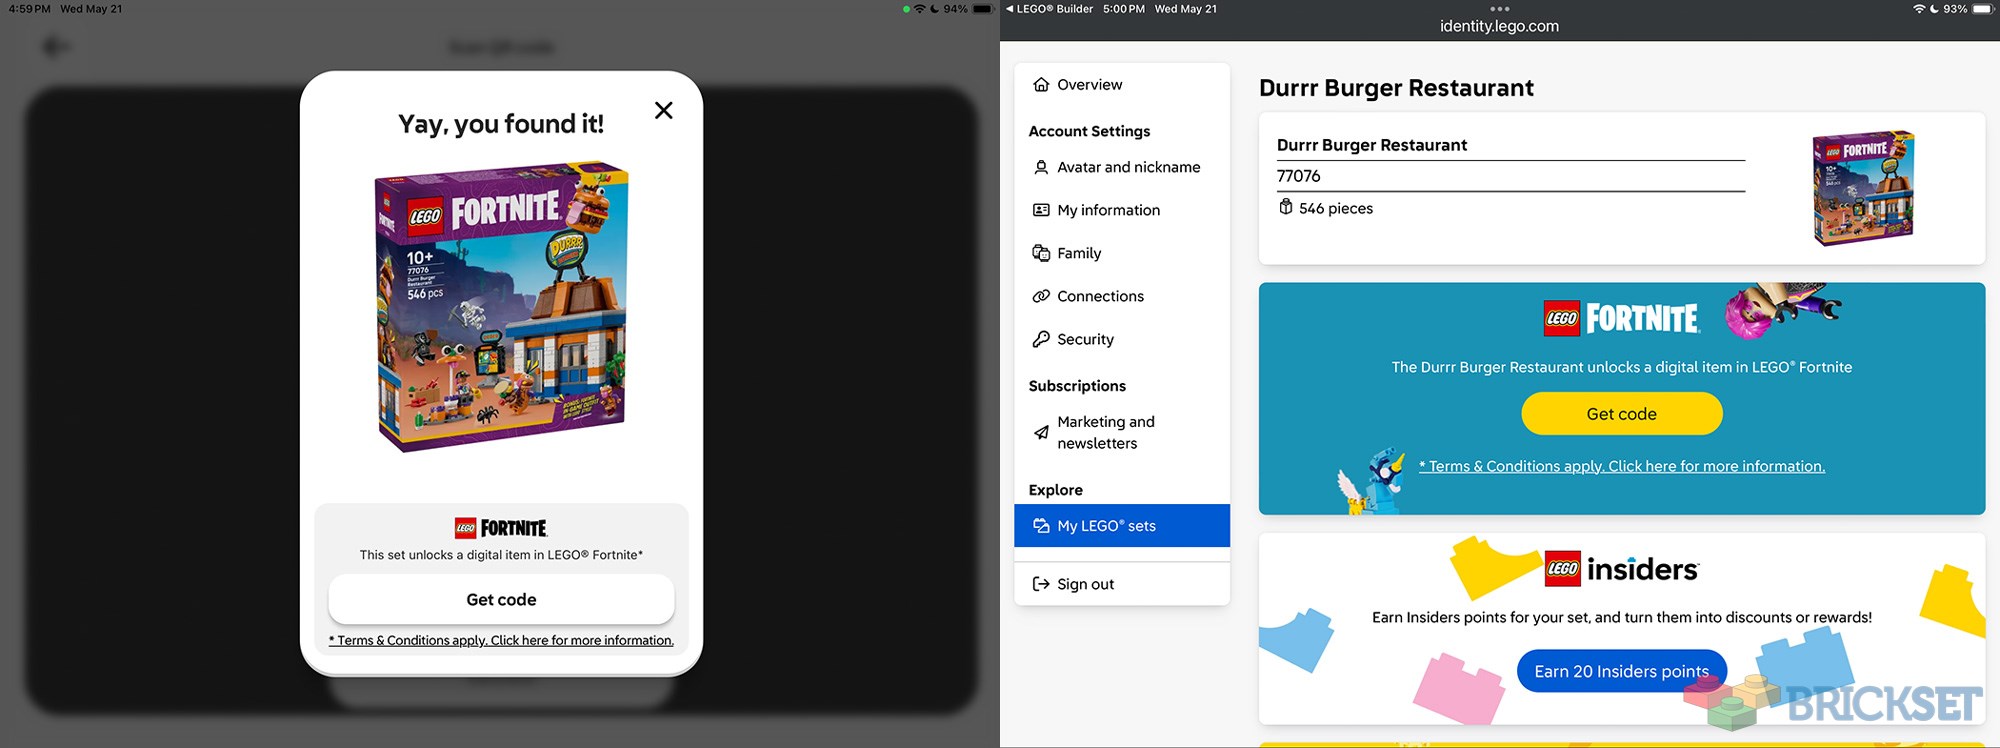This screenshot has width=2000, height=748.
Task: Open the three-dot multitasking menu
Action: [x=1499, y=8]
